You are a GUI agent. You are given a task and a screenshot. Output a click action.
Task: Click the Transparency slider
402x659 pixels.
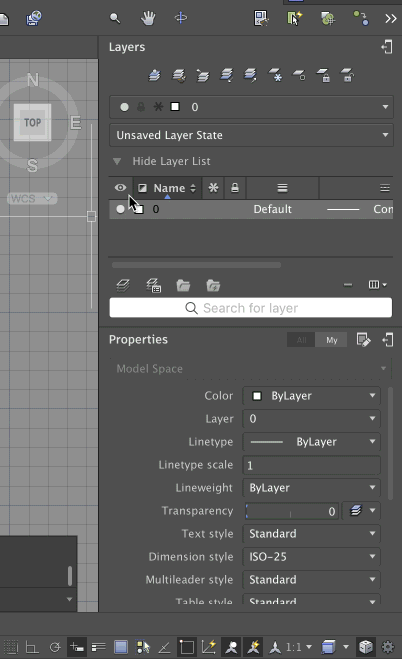291,511
